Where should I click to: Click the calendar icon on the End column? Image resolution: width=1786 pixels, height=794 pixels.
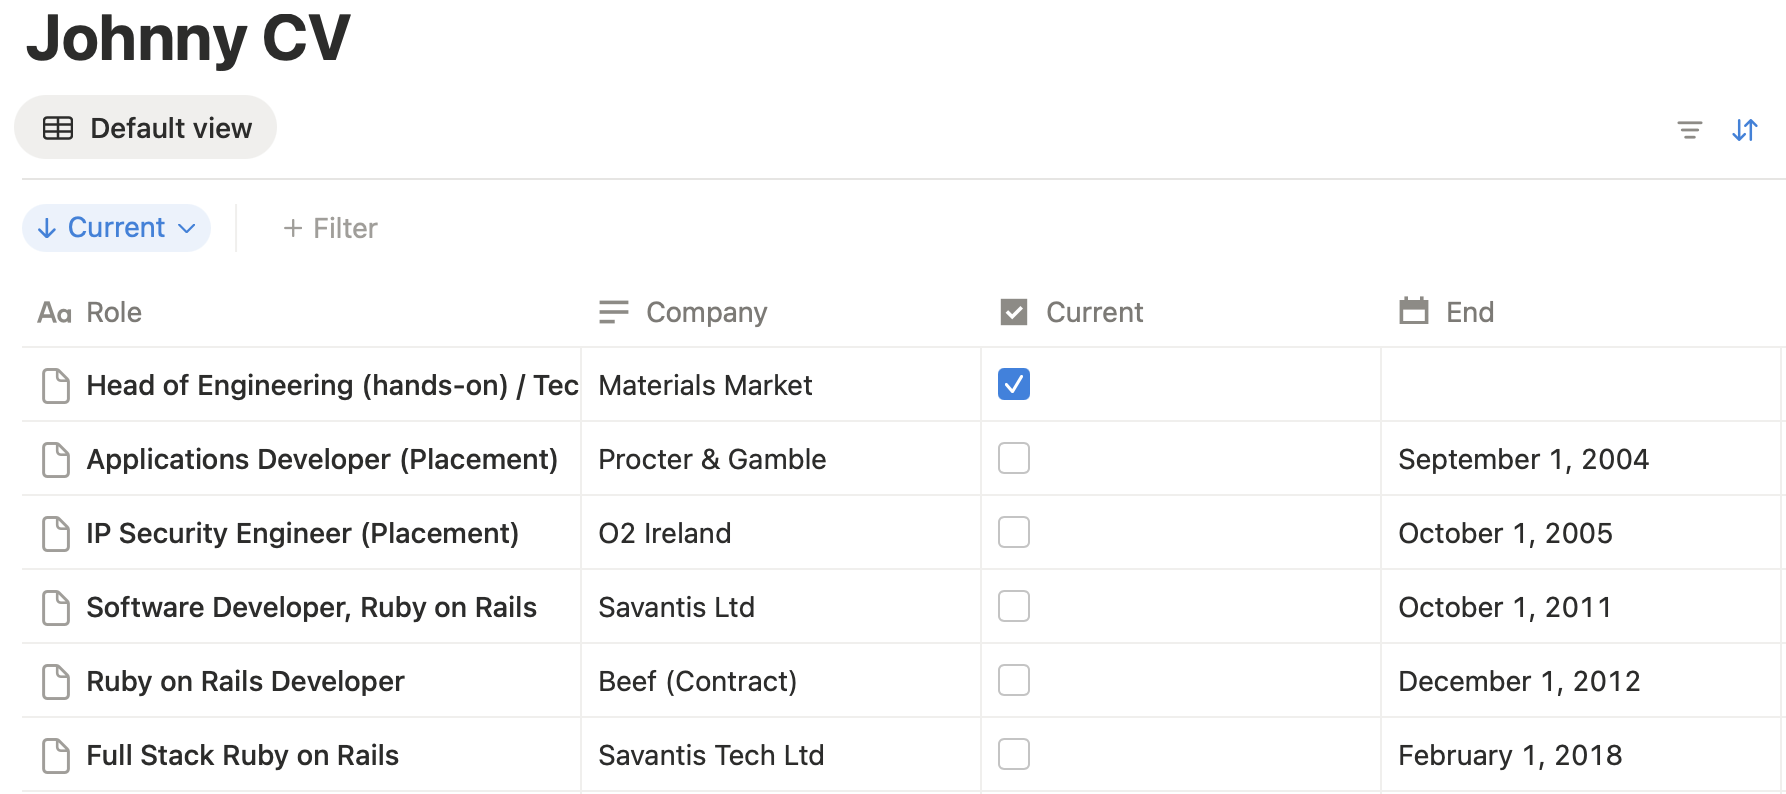click(x=1413, y=311)
